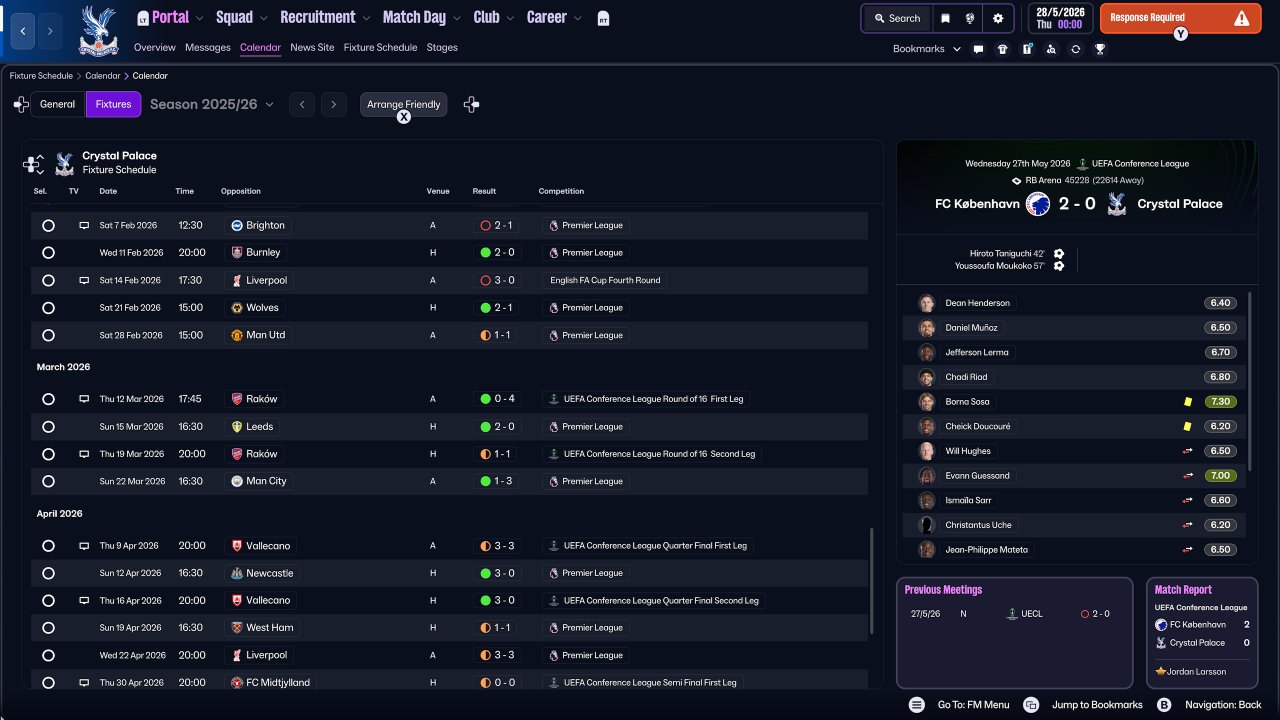Click the substitution arrow icon for Will Hughes

click(x=1188, y=451)
